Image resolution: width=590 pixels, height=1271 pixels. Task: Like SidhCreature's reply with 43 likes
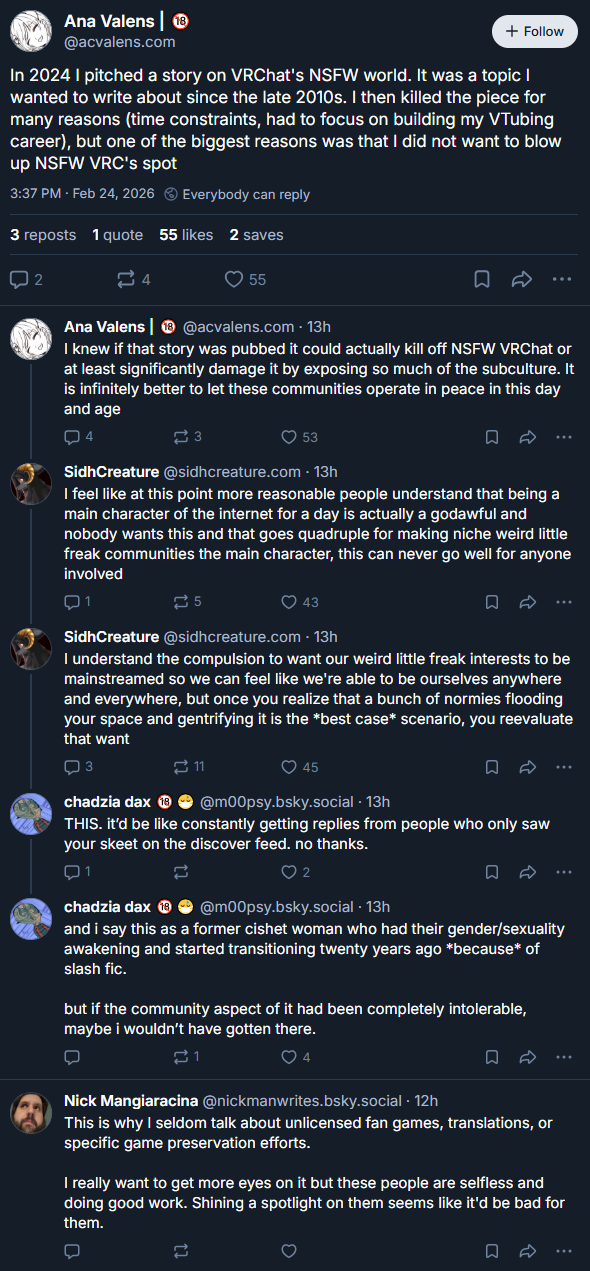click(299, 602)
